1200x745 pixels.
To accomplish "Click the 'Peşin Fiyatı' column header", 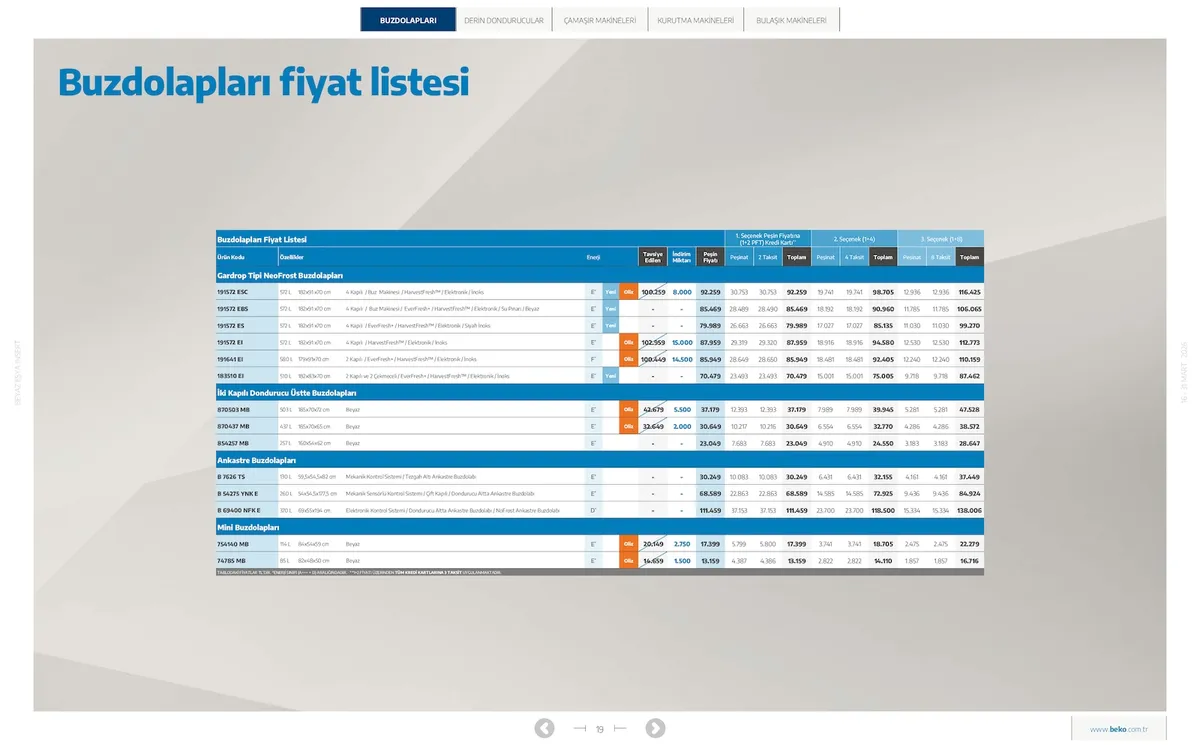I will pyautogui.click(x=710, y=257).
